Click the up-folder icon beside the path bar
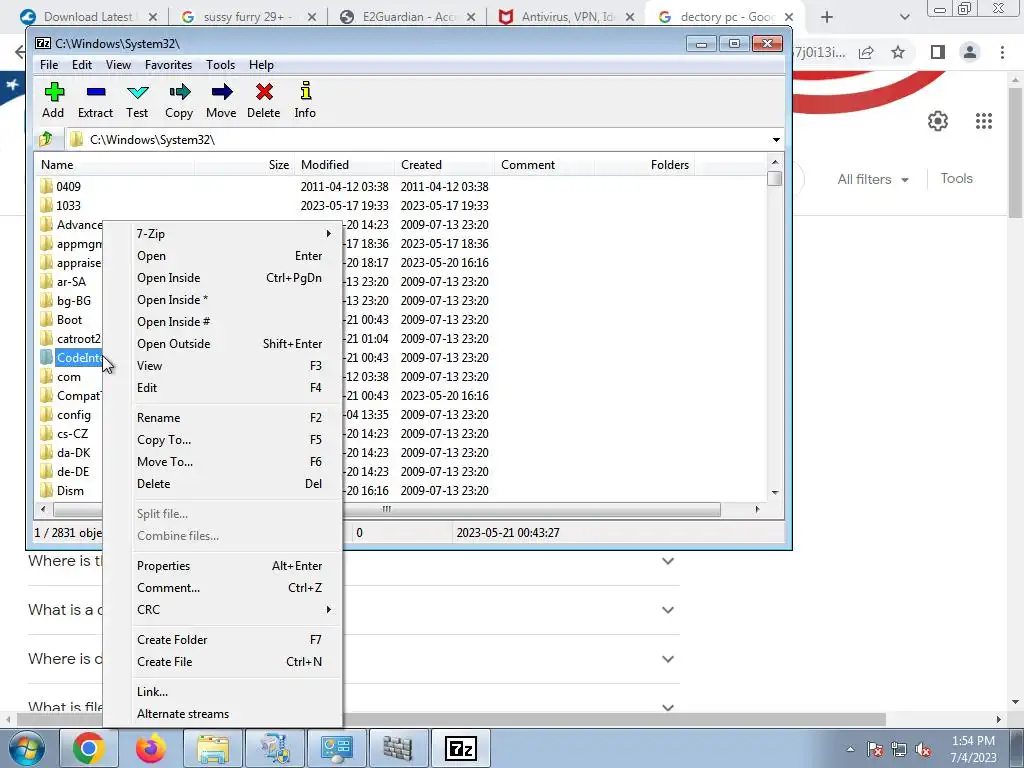 [46, 139]
